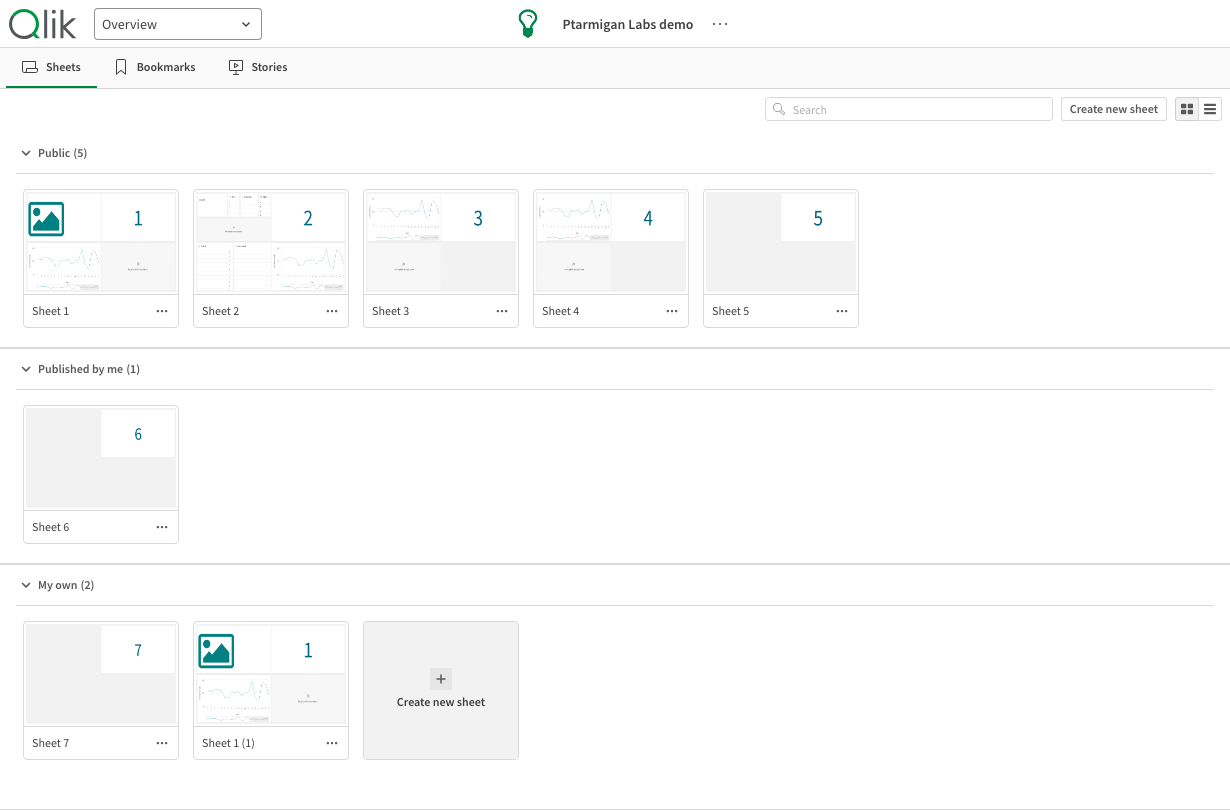
Task: Open the app options three-dot menu
Action: (720, 24)
